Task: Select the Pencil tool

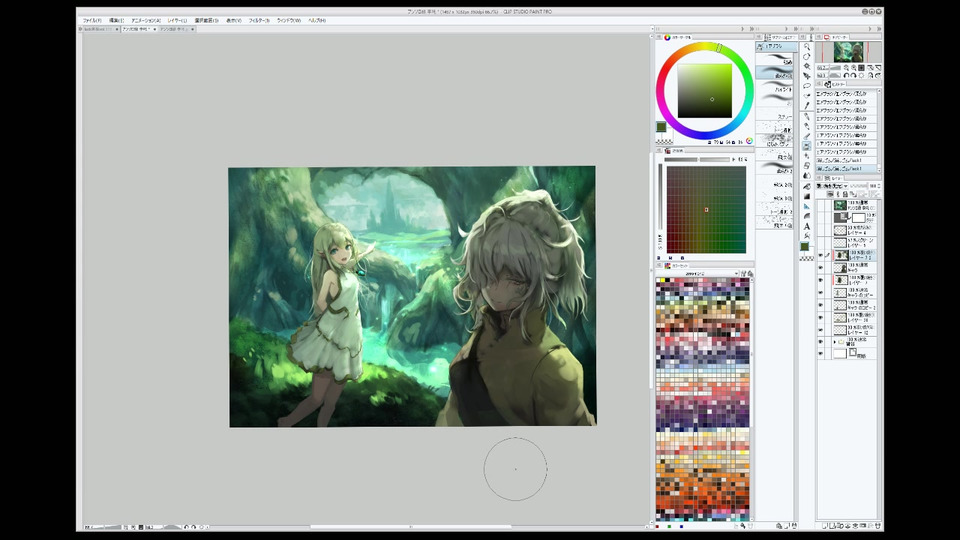Action: coord(806,126)
